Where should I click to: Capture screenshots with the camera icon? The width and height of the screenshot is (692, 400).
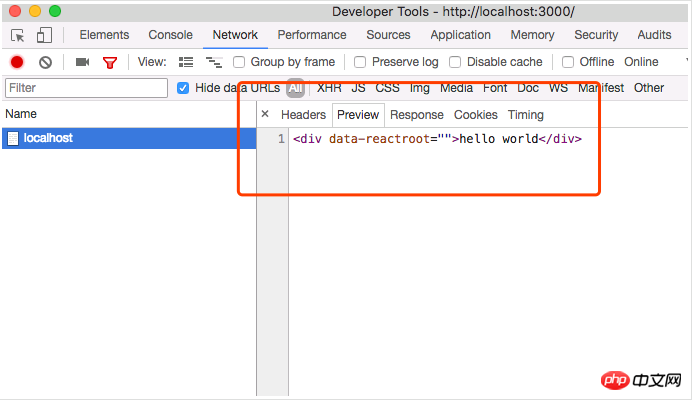point(82,62)
